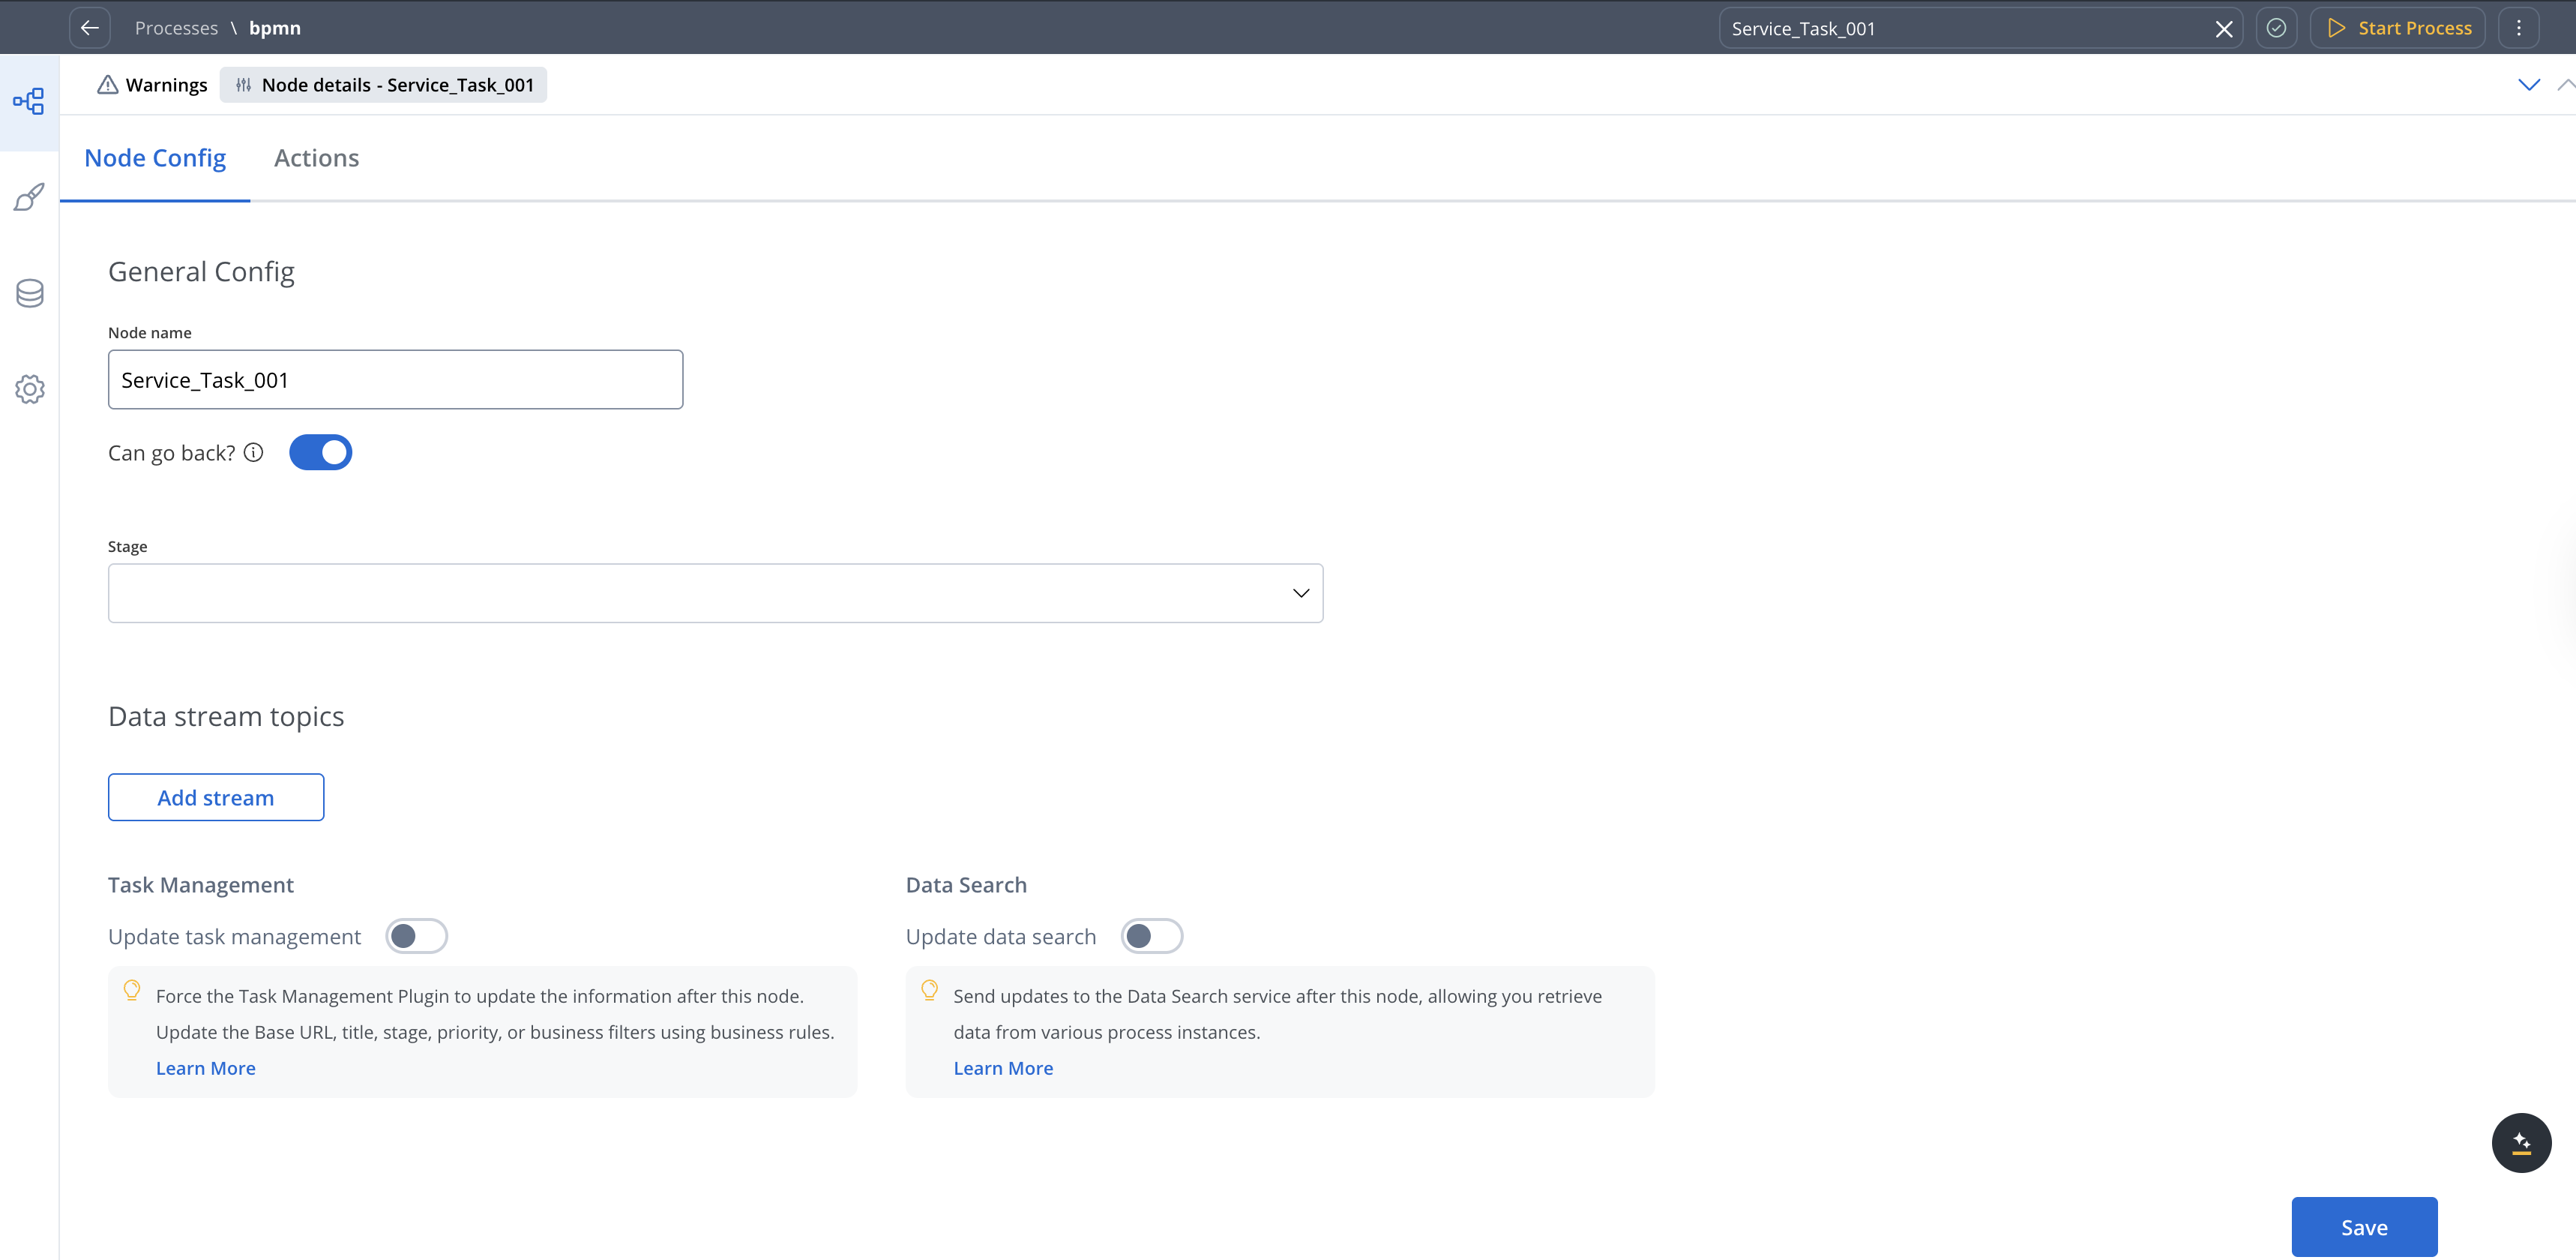Image resolution: width=2576 pixels, height=1260 pixels.
Task: Open the process diagram sidebar icon
Action: click(29, 101)
